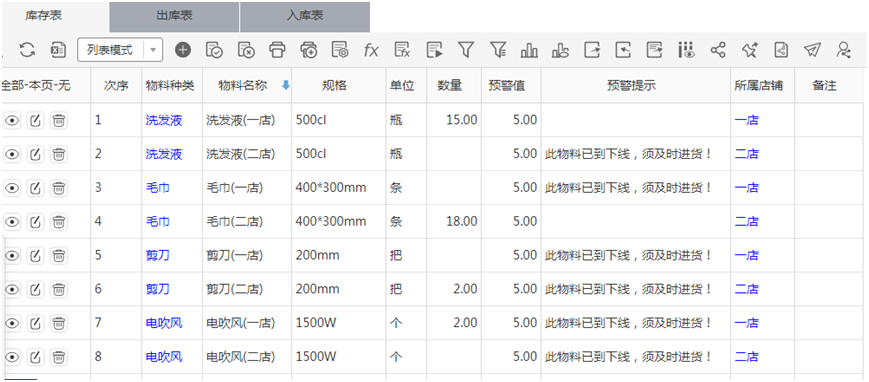Delete row 2 洗发液(二店) with trash icon

tap(59, 154)
